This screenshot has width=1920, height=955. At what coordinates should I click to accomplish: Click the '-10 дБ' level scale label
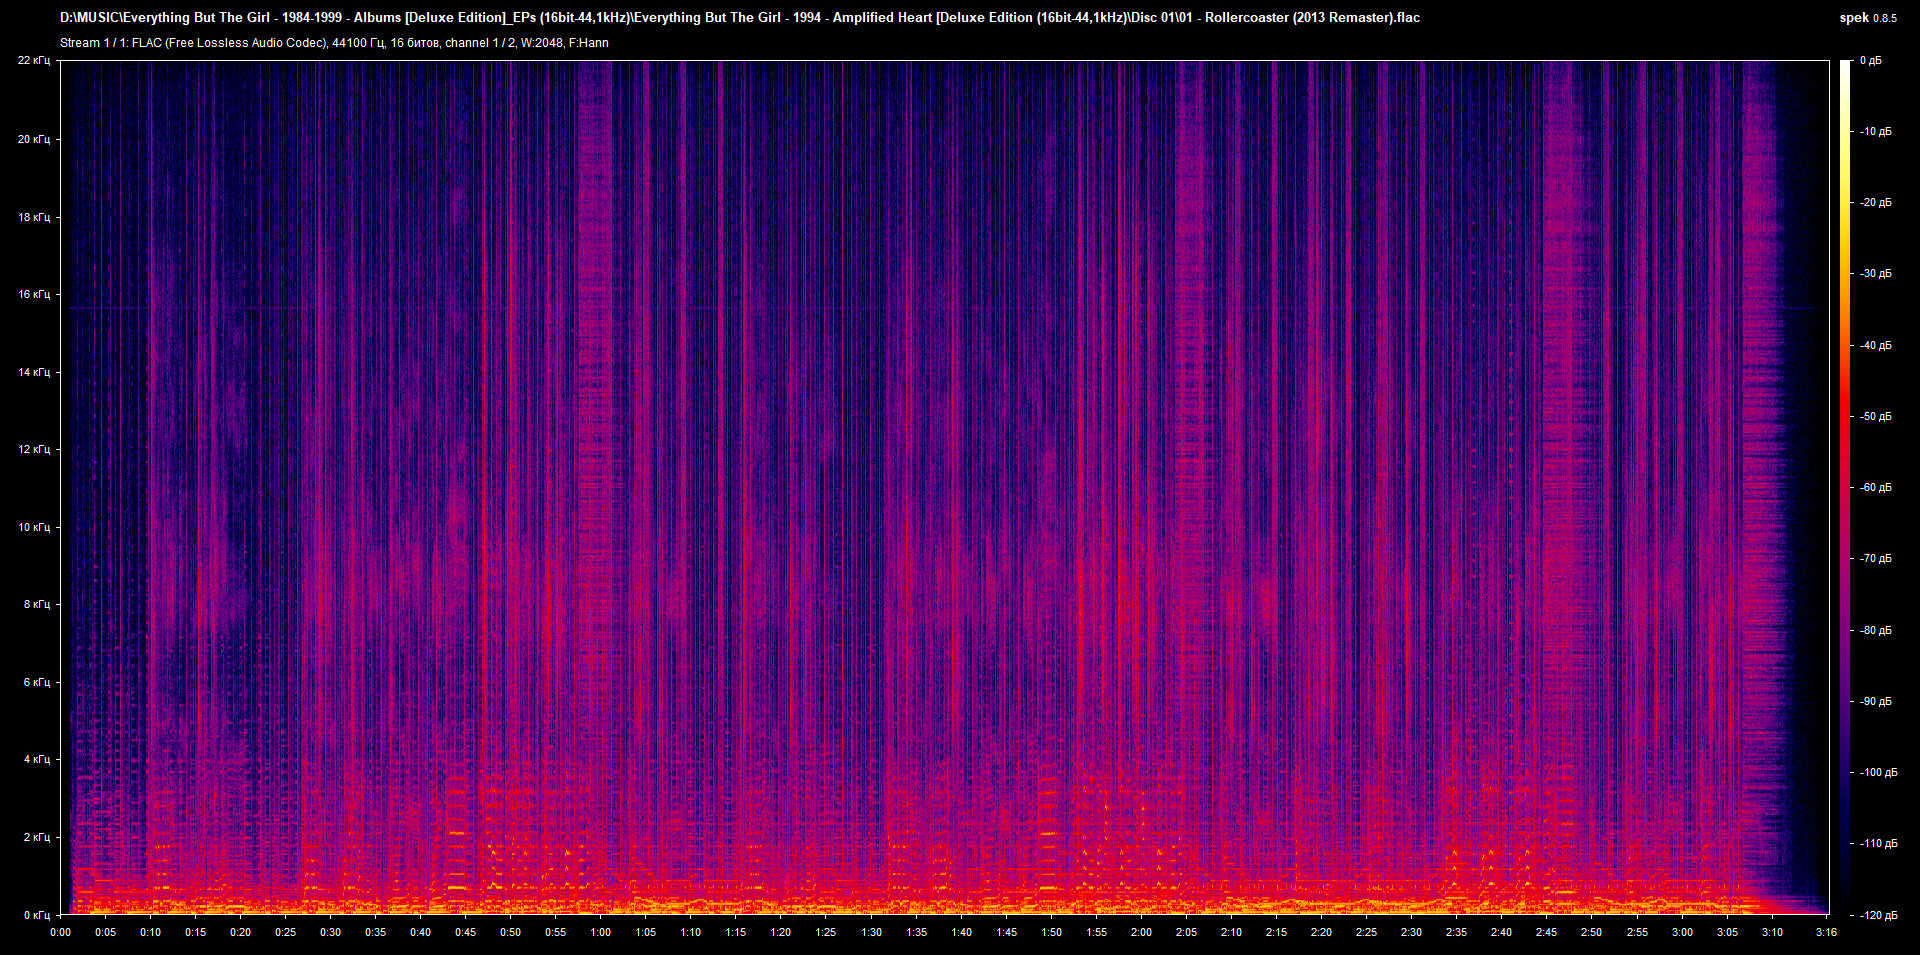1876,131
